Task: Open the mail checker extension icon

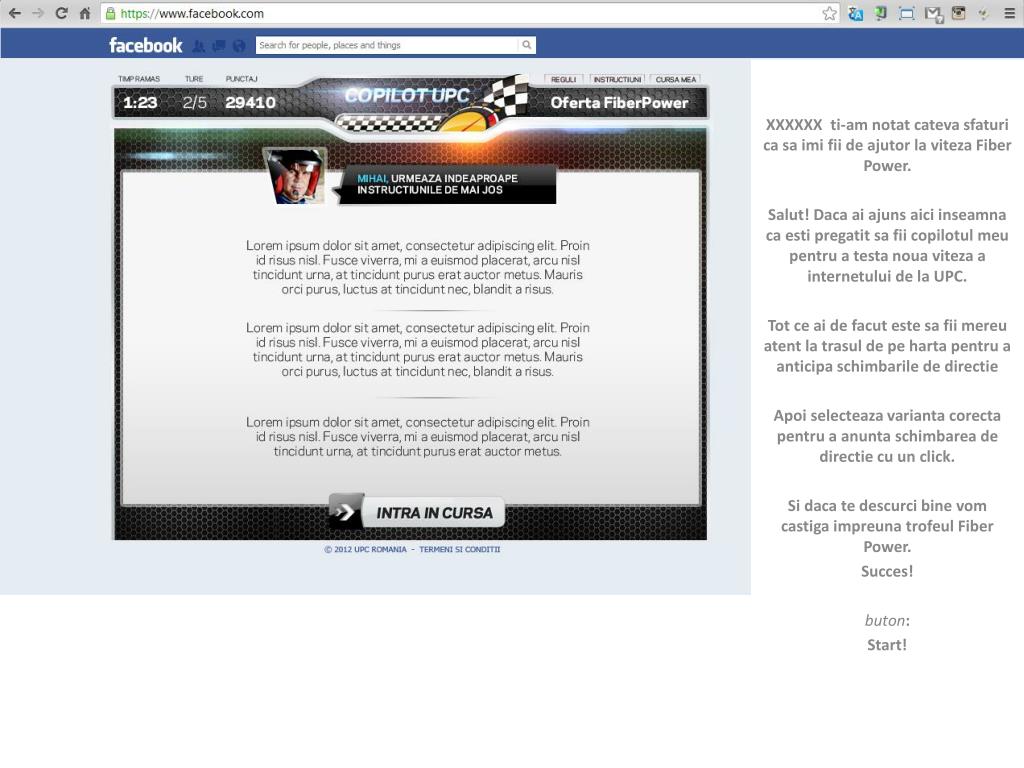Action: [933, 14]
